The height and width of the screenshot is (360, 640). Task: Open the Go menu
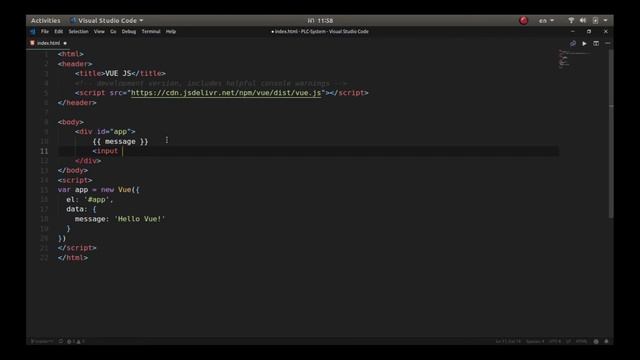coord(113,31)
